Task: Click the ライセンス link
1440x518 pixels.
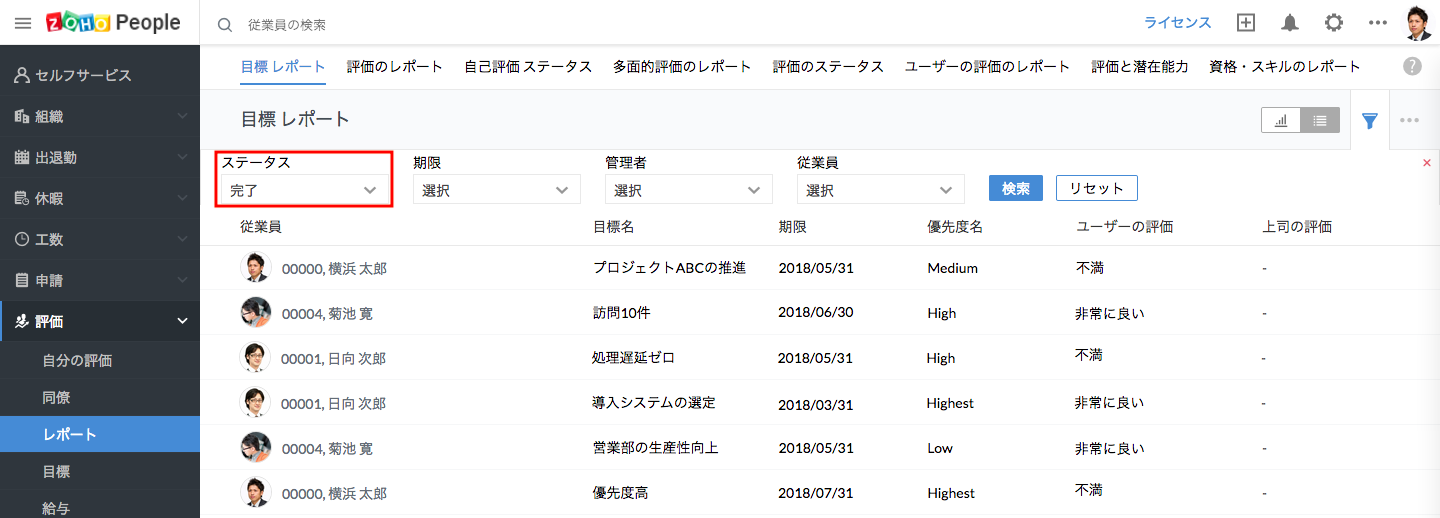Action: tap(1177, 23)
